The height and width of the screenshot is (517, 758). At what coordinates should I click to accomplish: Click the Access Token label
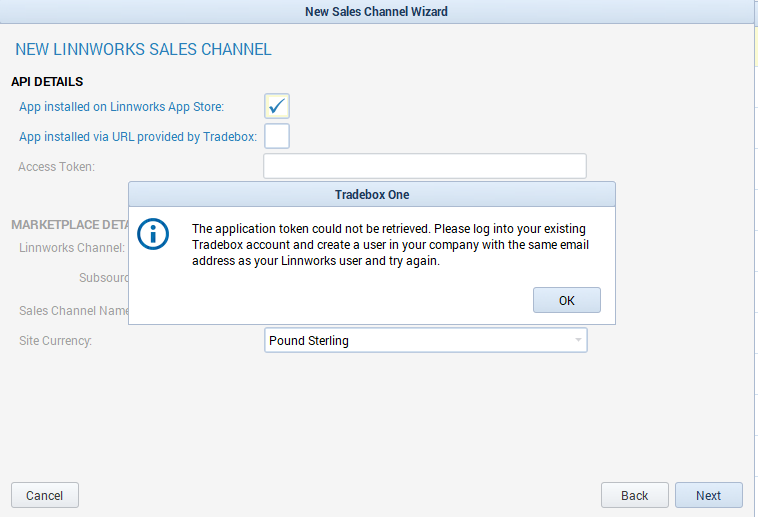point(56,167)
